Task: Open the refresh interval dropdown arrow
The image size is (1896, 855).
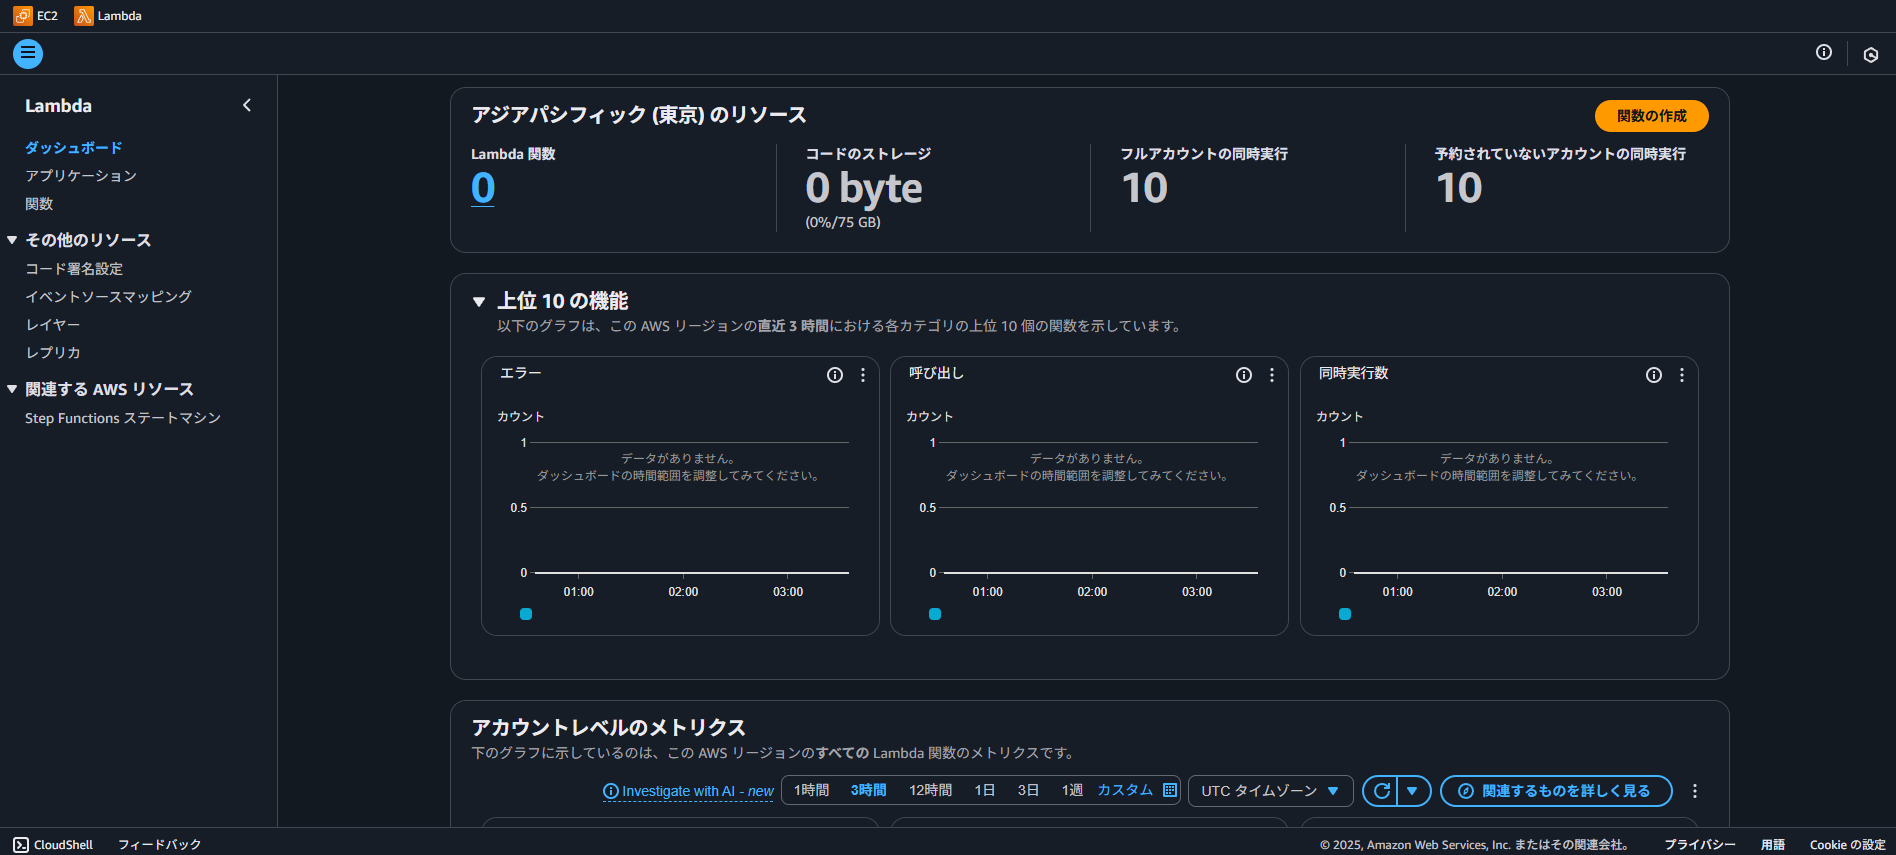Action: click(1413, 791)
